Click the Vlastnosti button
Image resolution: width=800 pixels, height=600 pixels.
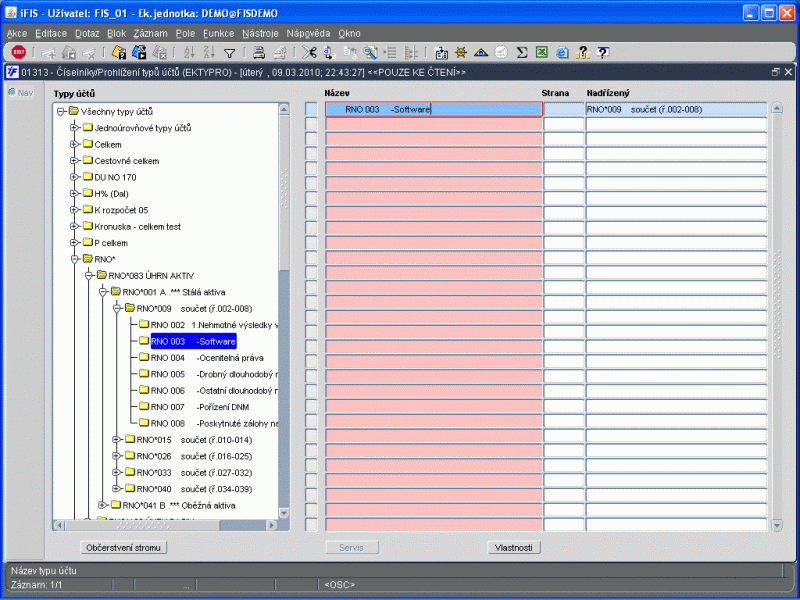(514, 547)
